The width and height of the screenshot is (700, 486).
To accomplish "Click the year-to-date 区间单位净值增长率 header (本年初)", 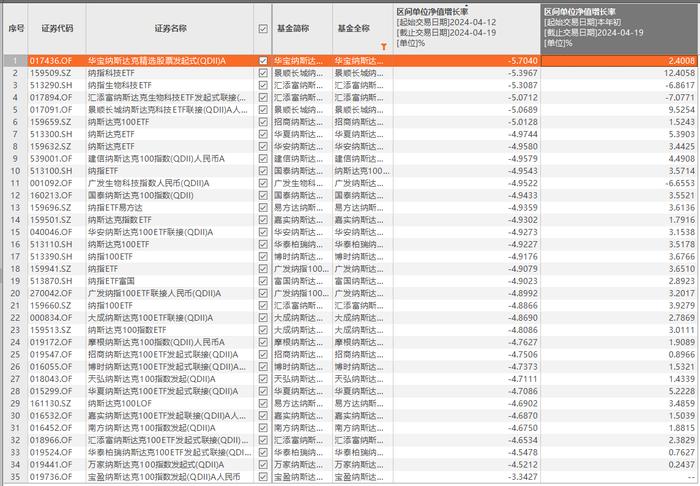I will pyautogui.click(x=619, y=29).
